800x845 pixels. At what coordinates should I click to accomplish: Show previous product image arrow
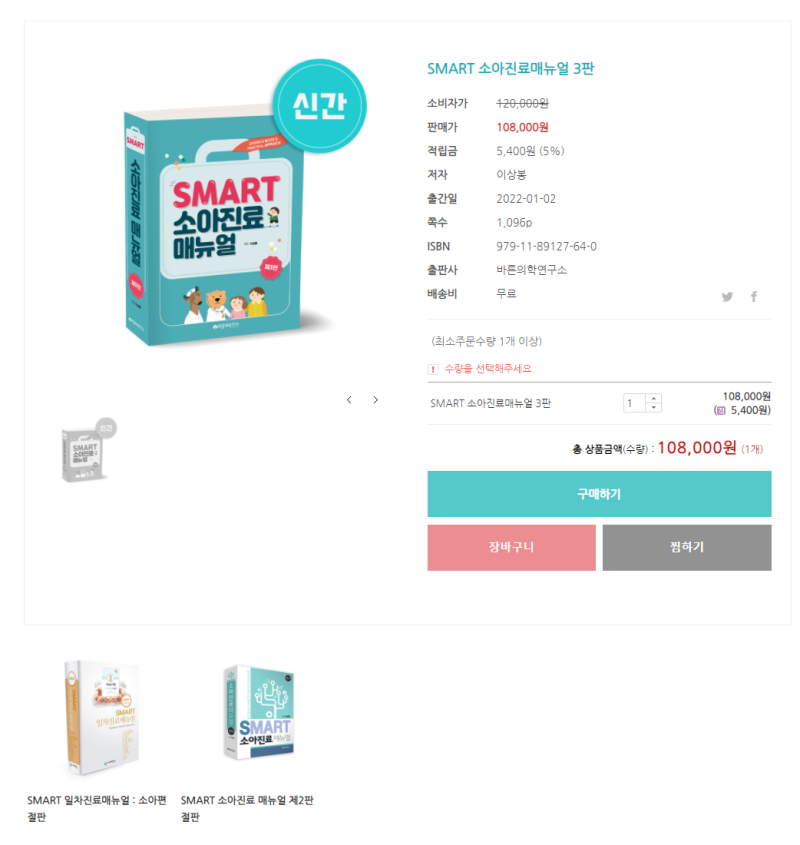point(349,400)
